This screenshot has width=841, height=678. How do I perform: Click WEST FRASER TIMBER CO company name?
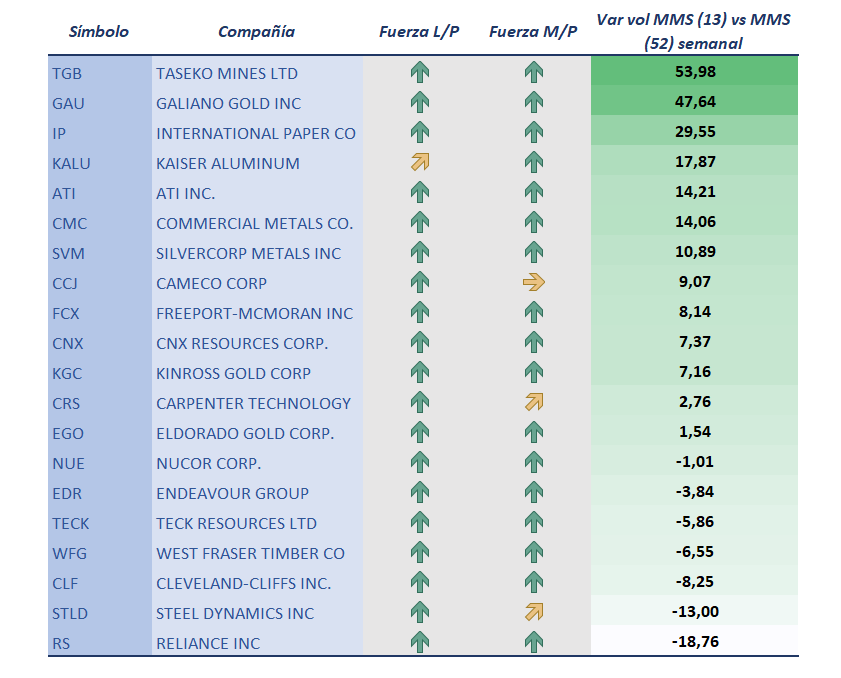coord(250,554)
